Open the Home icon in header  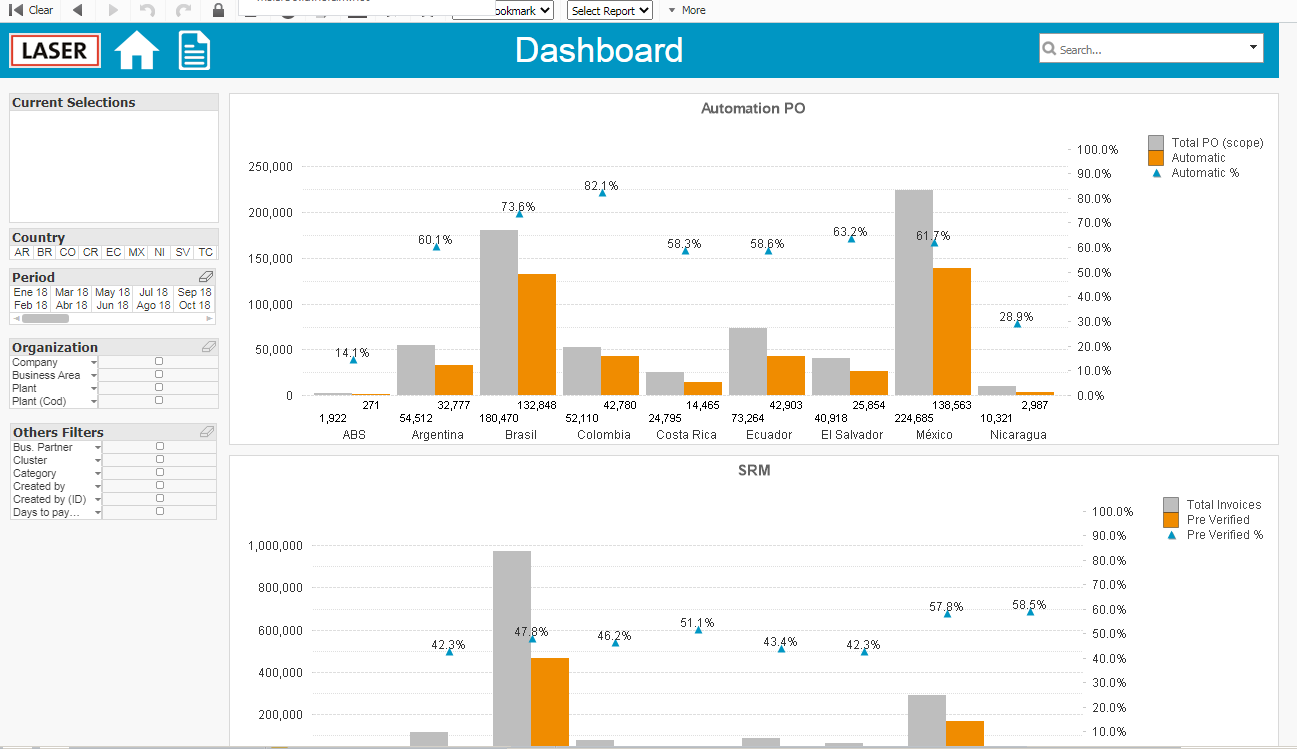(137, 50)
